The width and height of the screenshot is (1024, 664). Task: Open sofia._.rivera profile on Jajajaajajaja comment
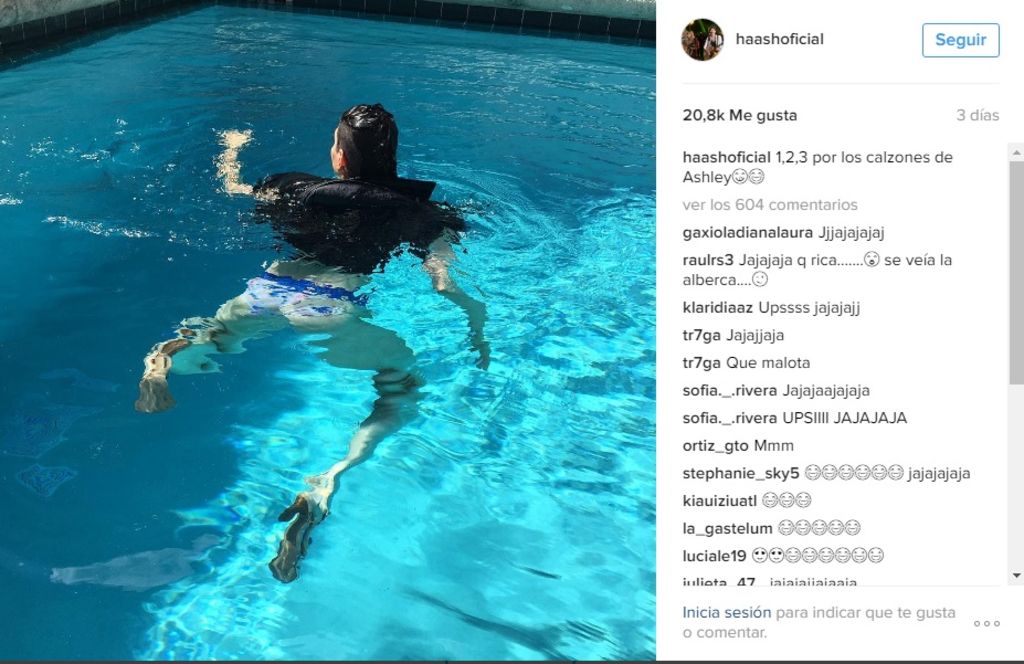point(729,390)
